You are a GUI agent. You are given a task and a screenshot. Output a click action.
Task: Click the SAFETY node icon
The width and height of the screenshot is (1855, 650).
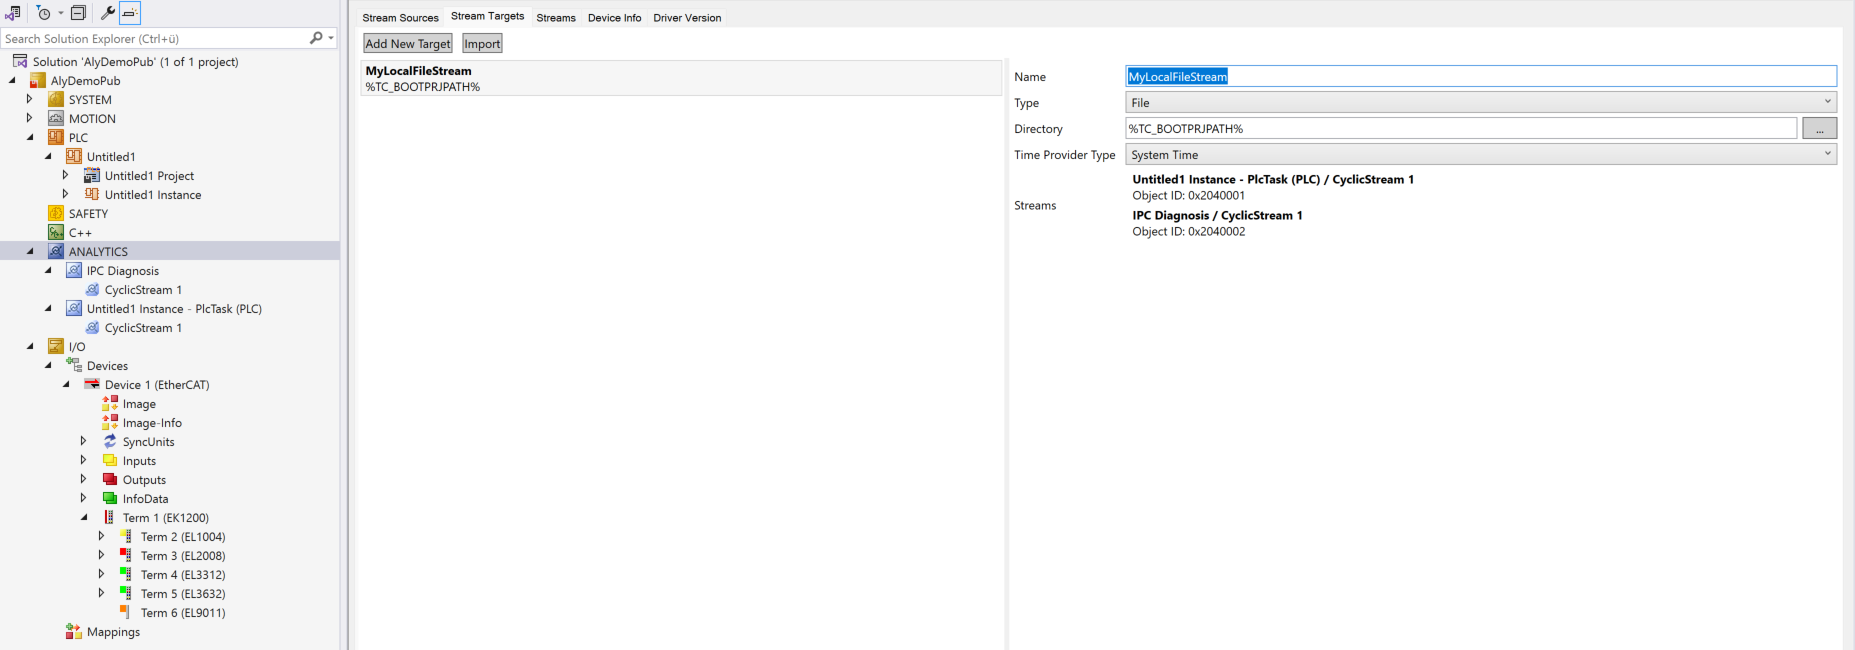(x=56, y=214)
